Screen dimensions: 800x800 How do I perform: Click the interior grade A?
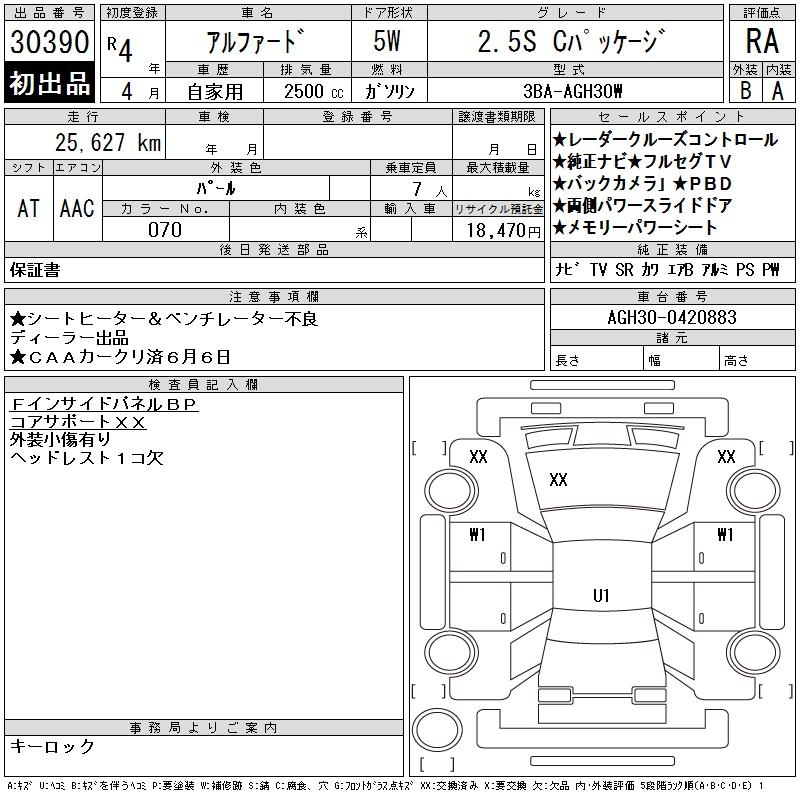[x=778, y=91]
